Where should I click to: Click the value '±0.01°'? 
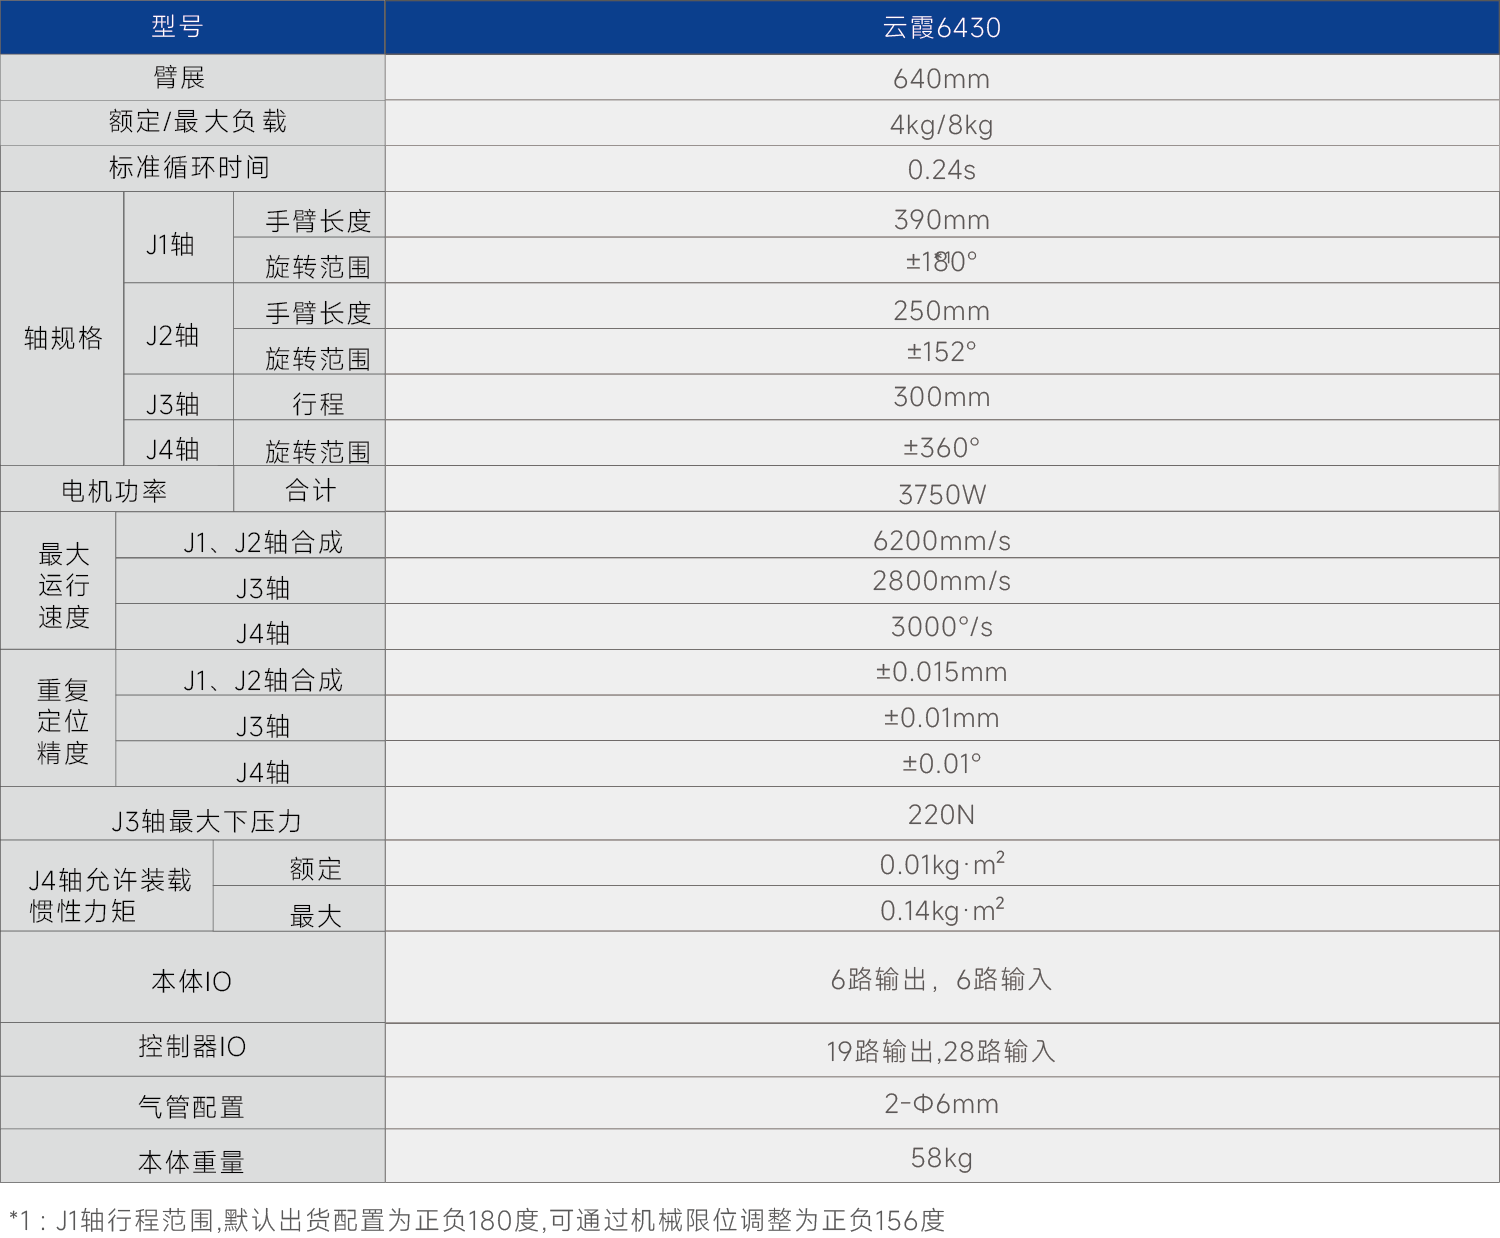[941, 764]
